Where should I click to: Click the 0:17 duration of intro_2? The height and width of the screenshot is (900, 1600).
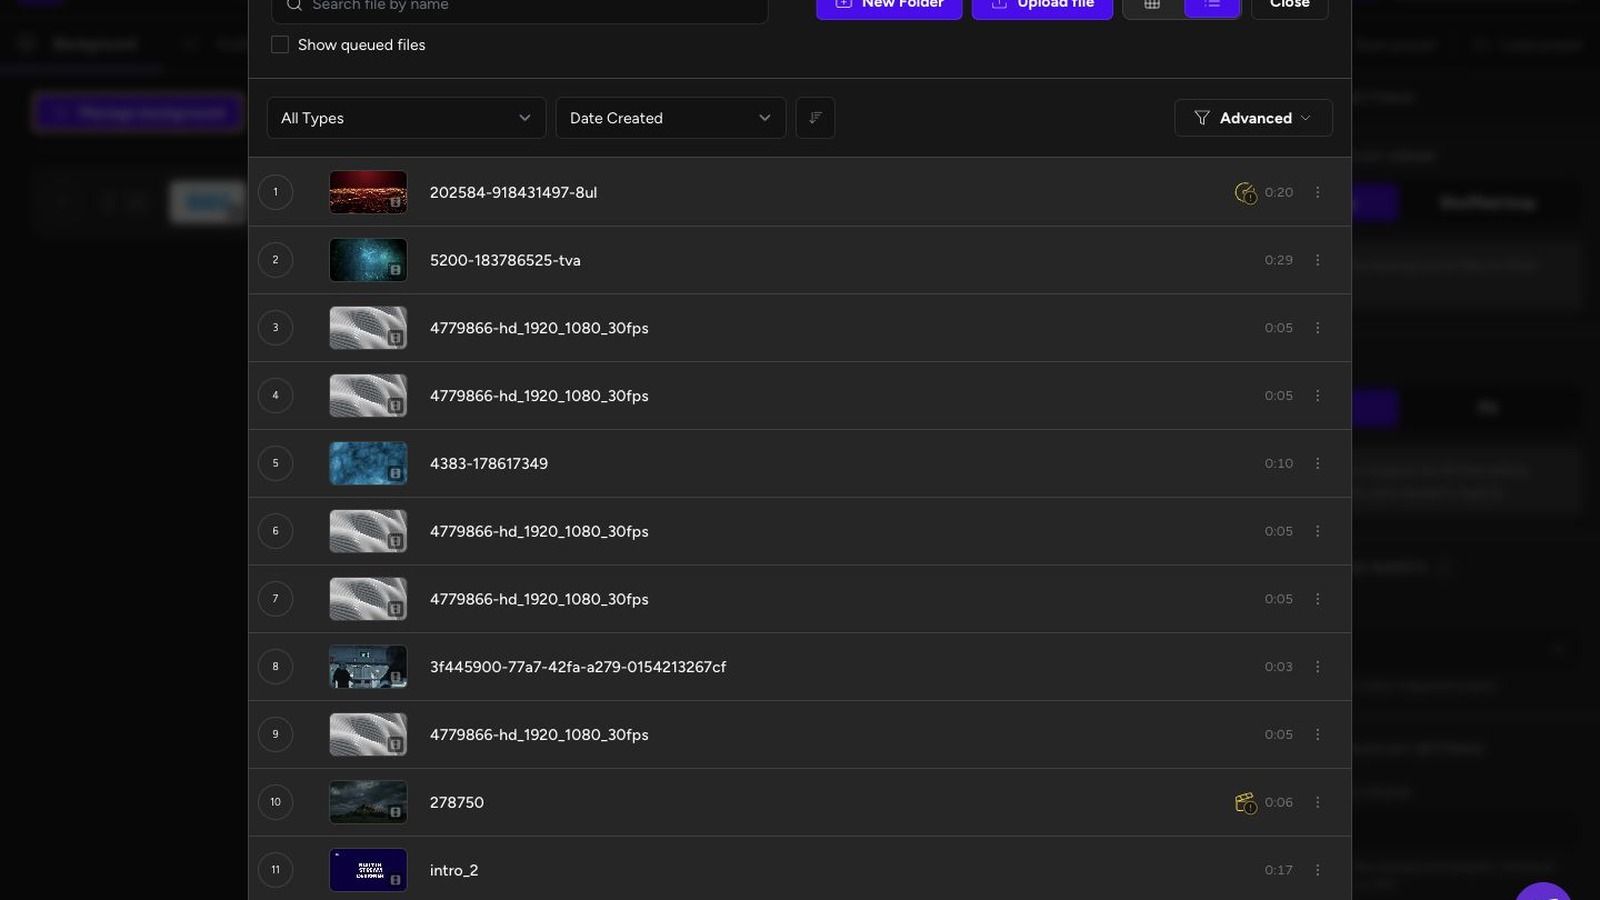pyautogui.click(x=1278, y=870)
